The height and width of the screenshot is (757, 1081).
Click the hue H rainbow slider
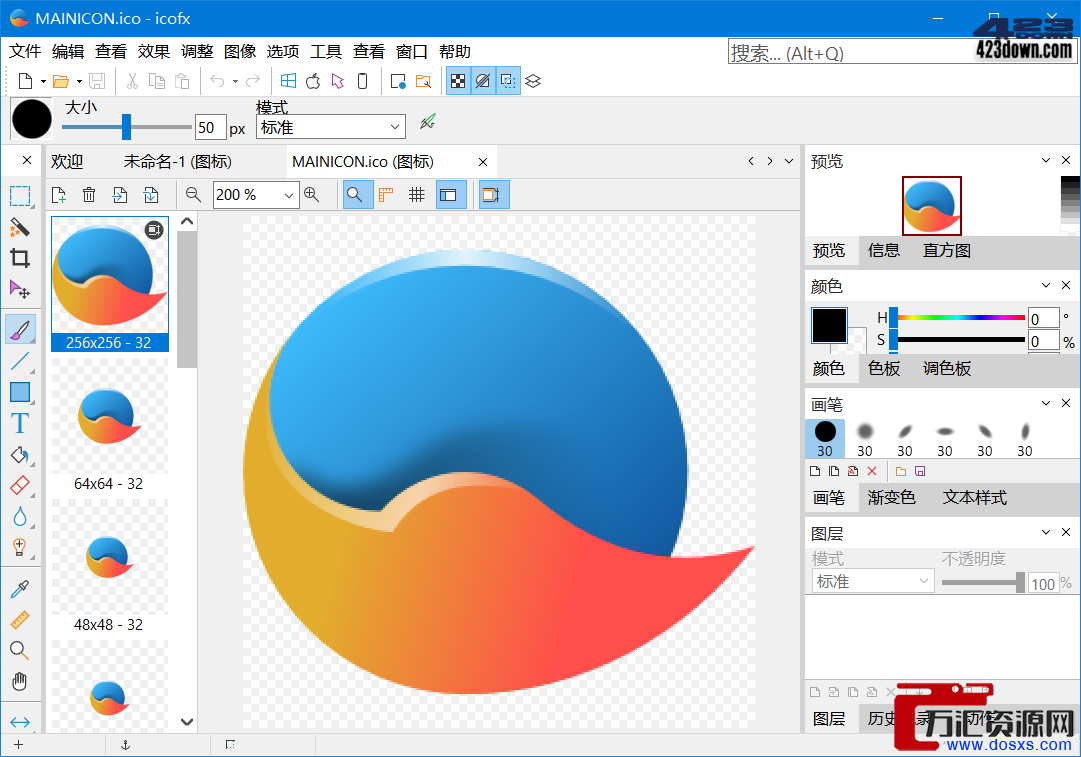pyautogui.click(x=959, y=318)
